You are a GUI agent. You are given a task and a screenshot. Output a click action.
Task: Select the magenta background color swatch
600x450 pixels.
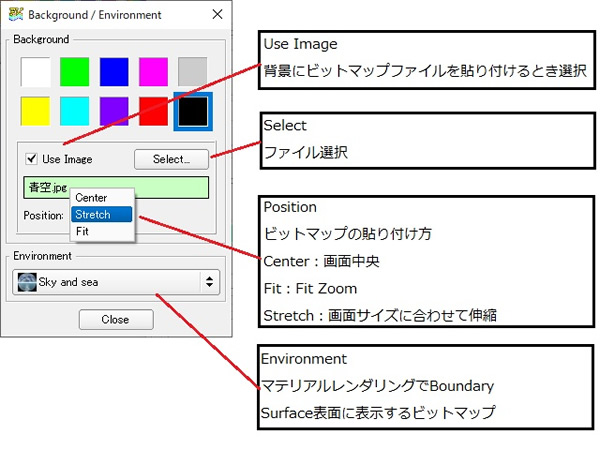tap(153, 72)
